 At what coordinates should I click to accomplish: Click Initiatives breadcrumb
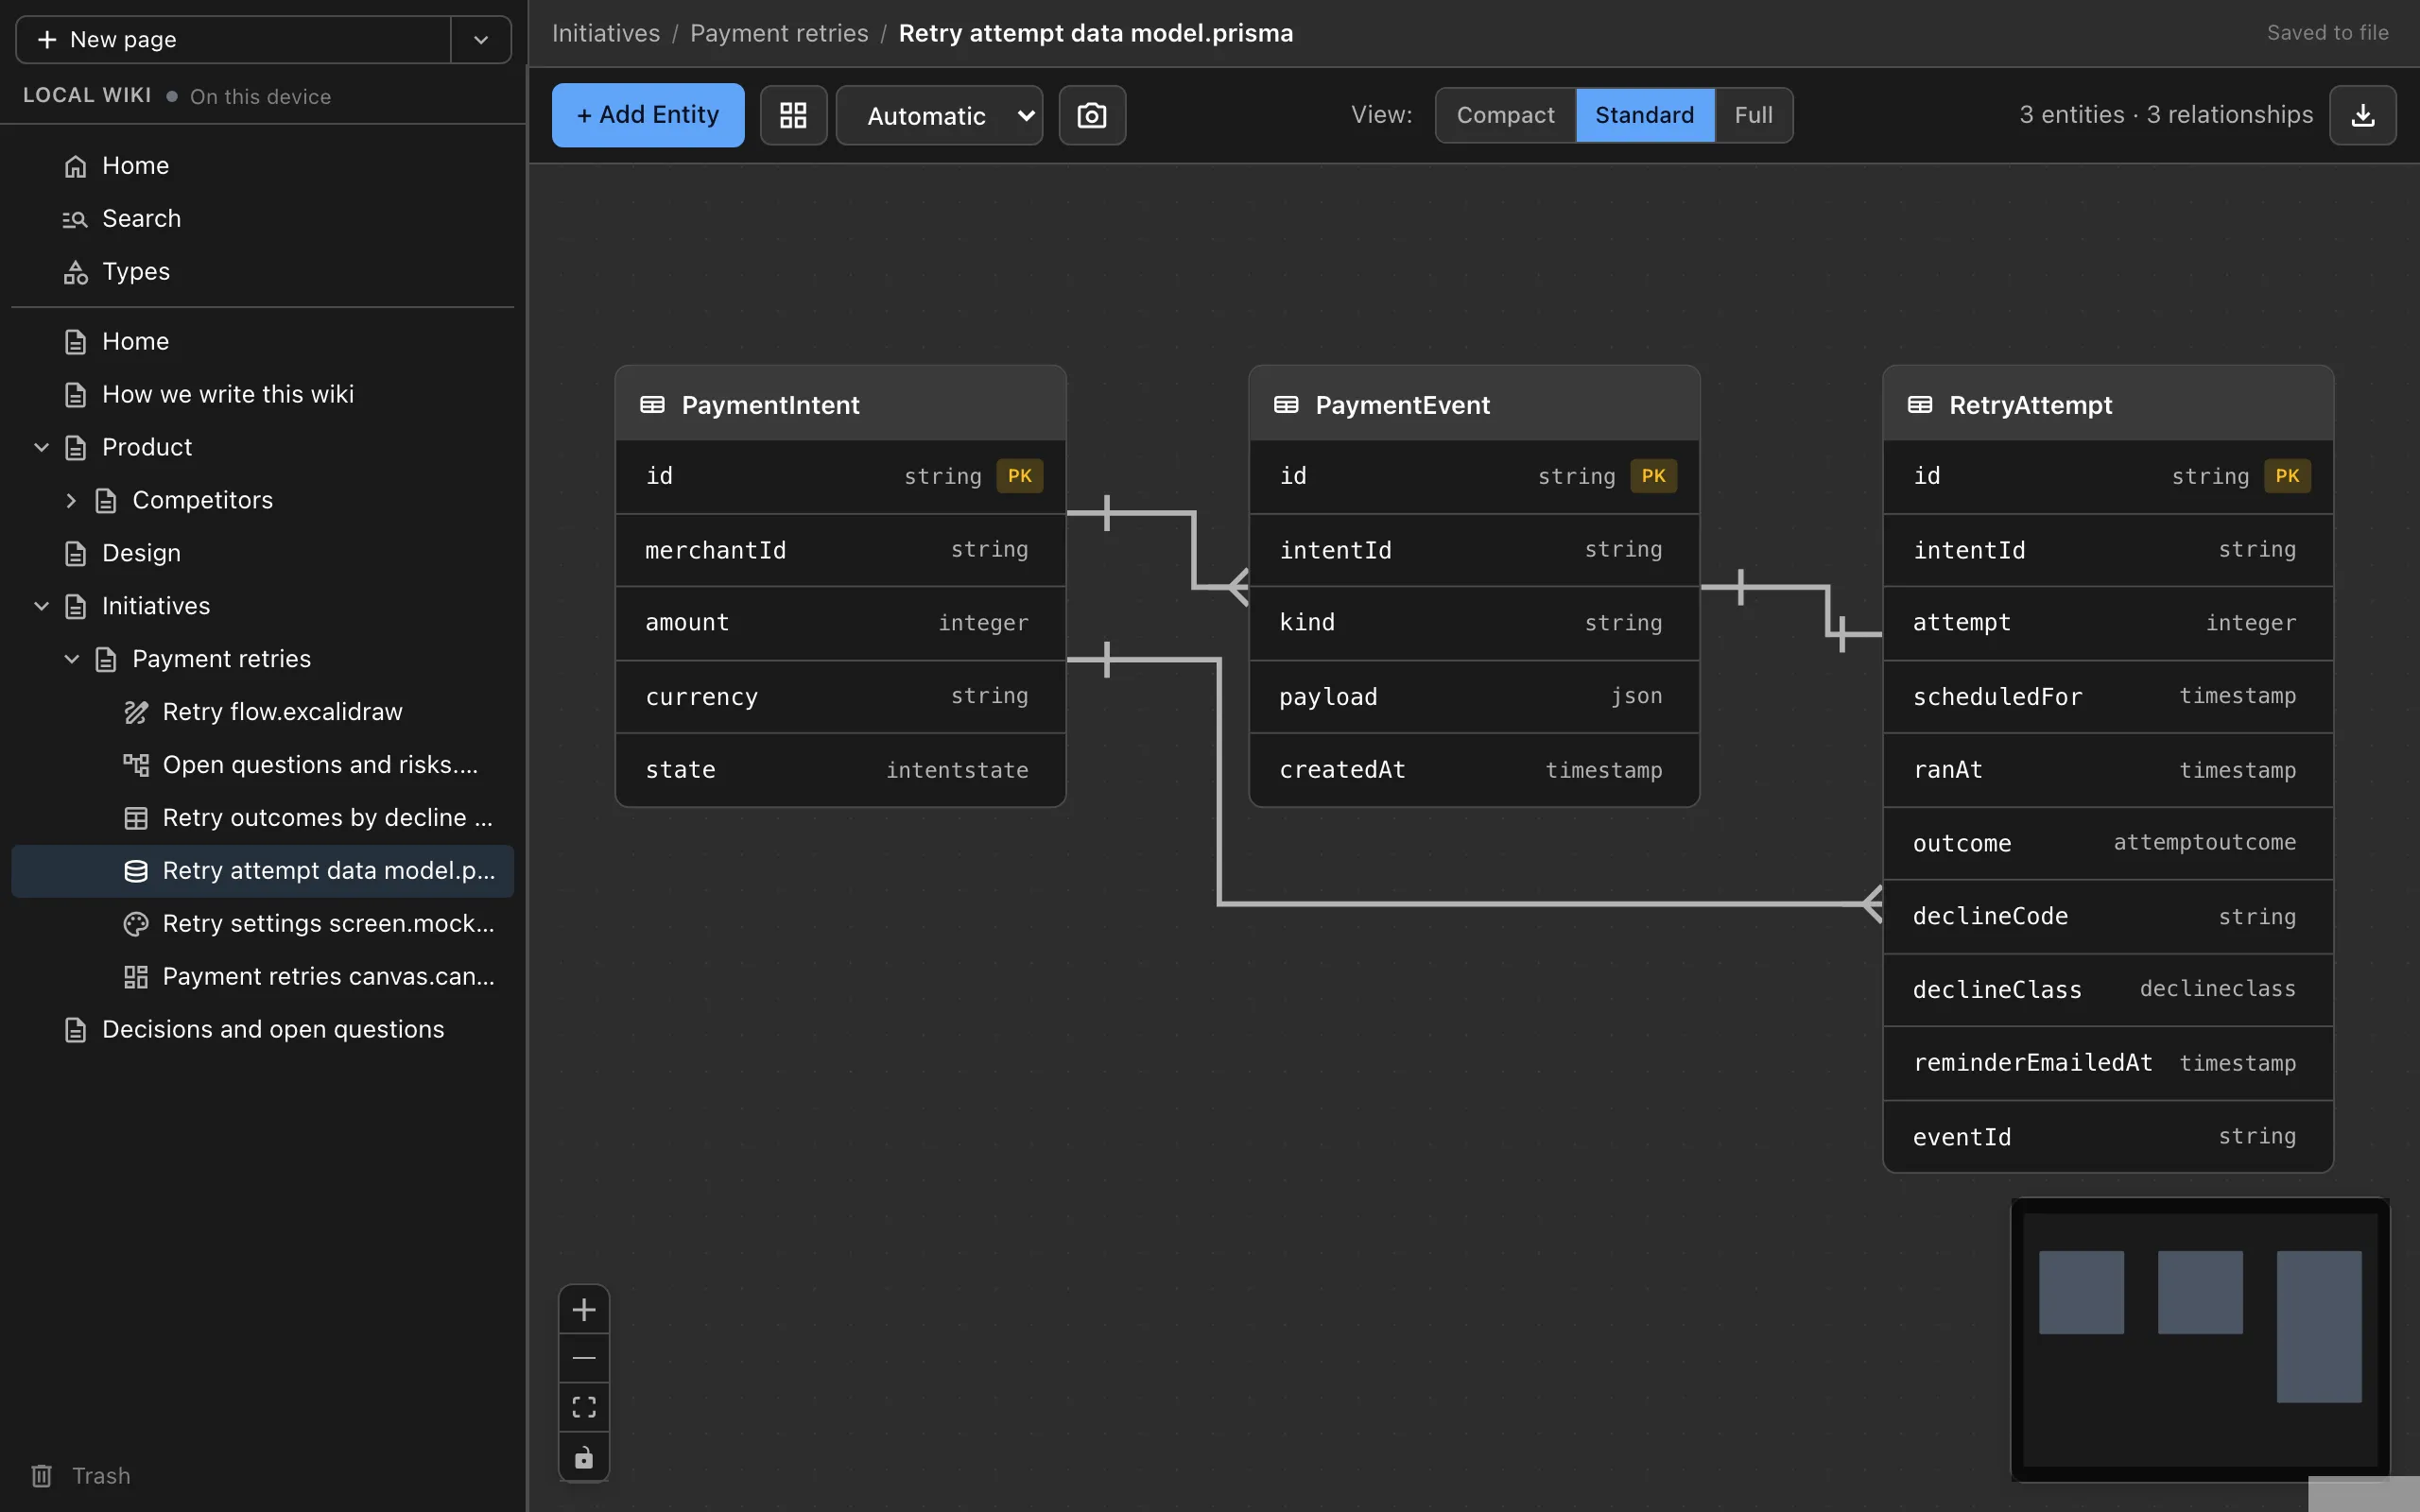(x=606, y=33)
